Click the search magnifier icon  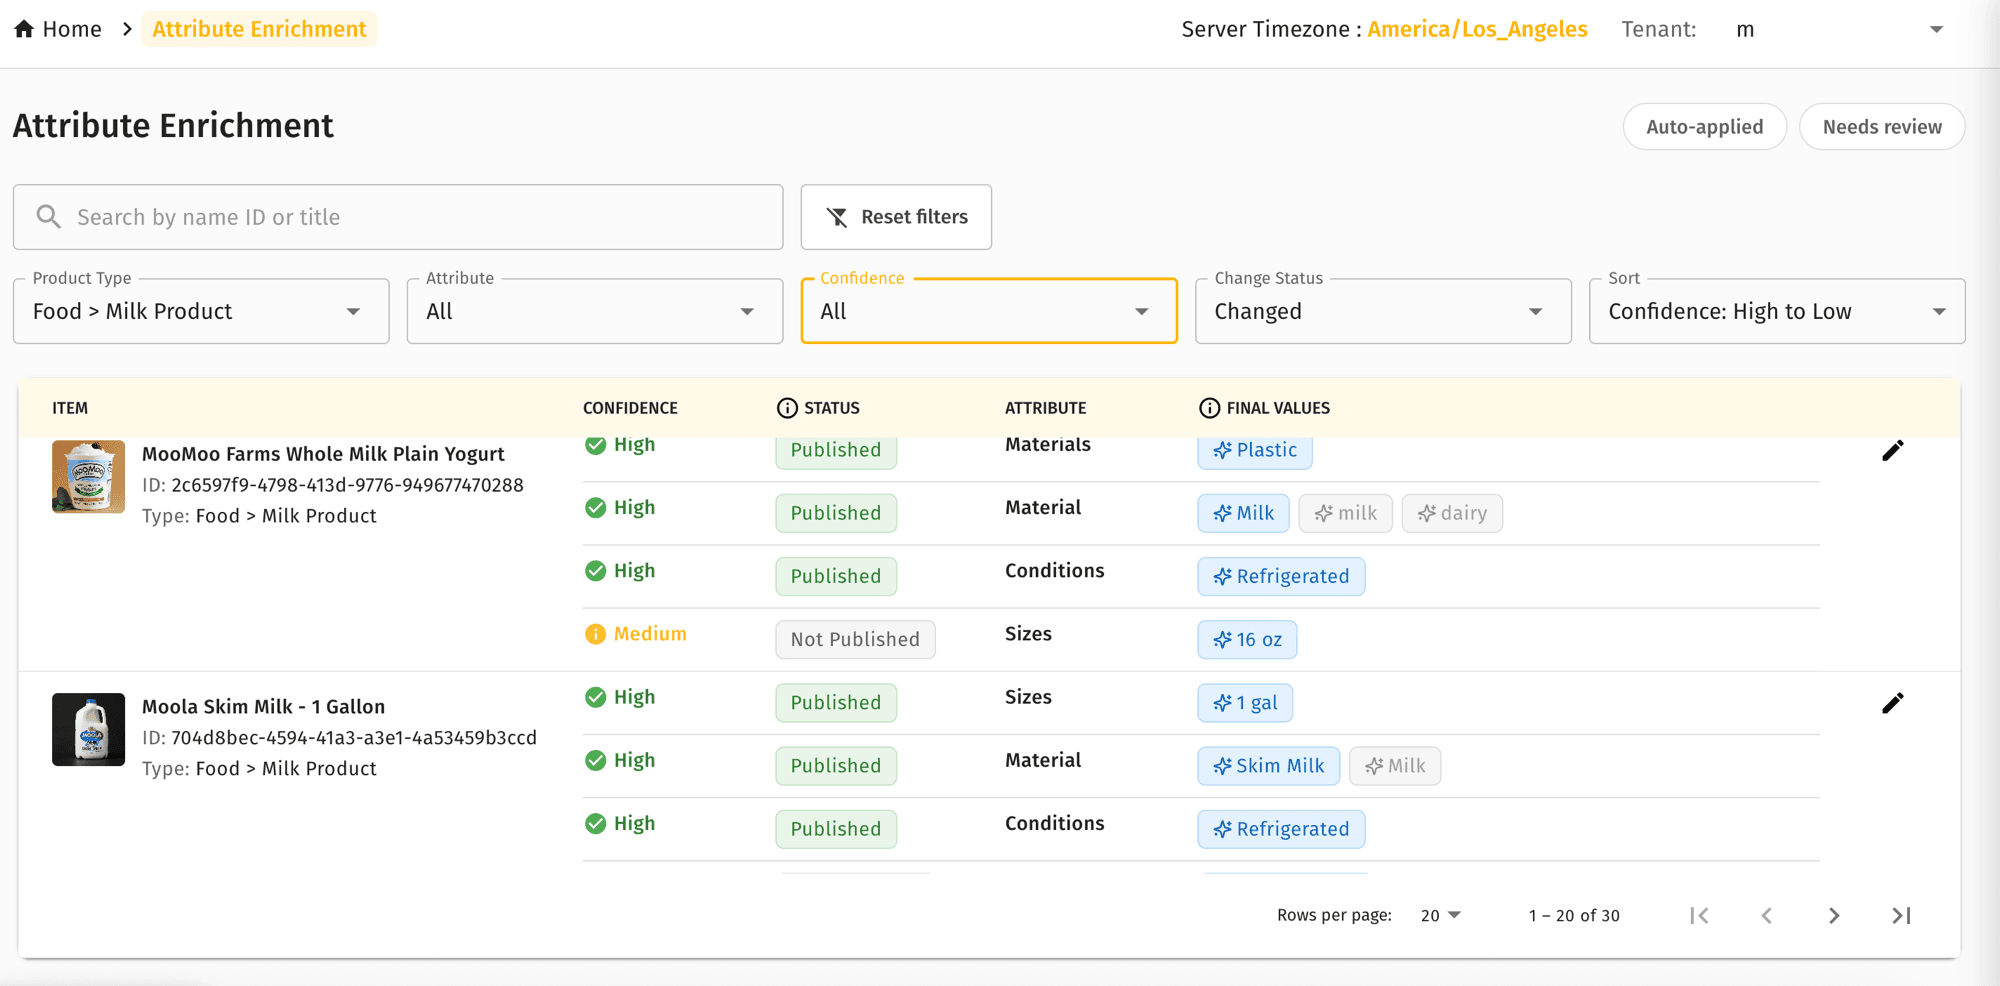click(x=48, y=216)
